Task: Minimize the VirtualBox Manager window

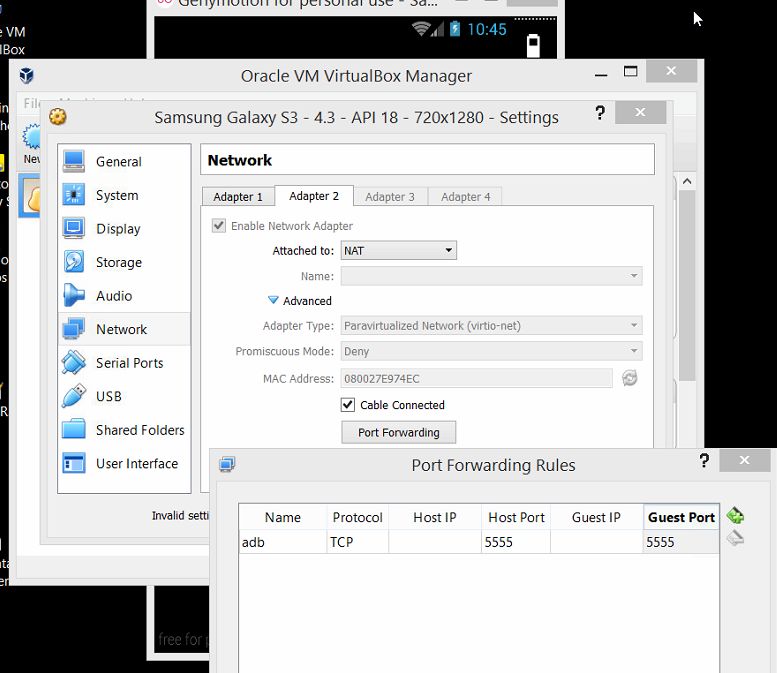Action: pos(601,74)
